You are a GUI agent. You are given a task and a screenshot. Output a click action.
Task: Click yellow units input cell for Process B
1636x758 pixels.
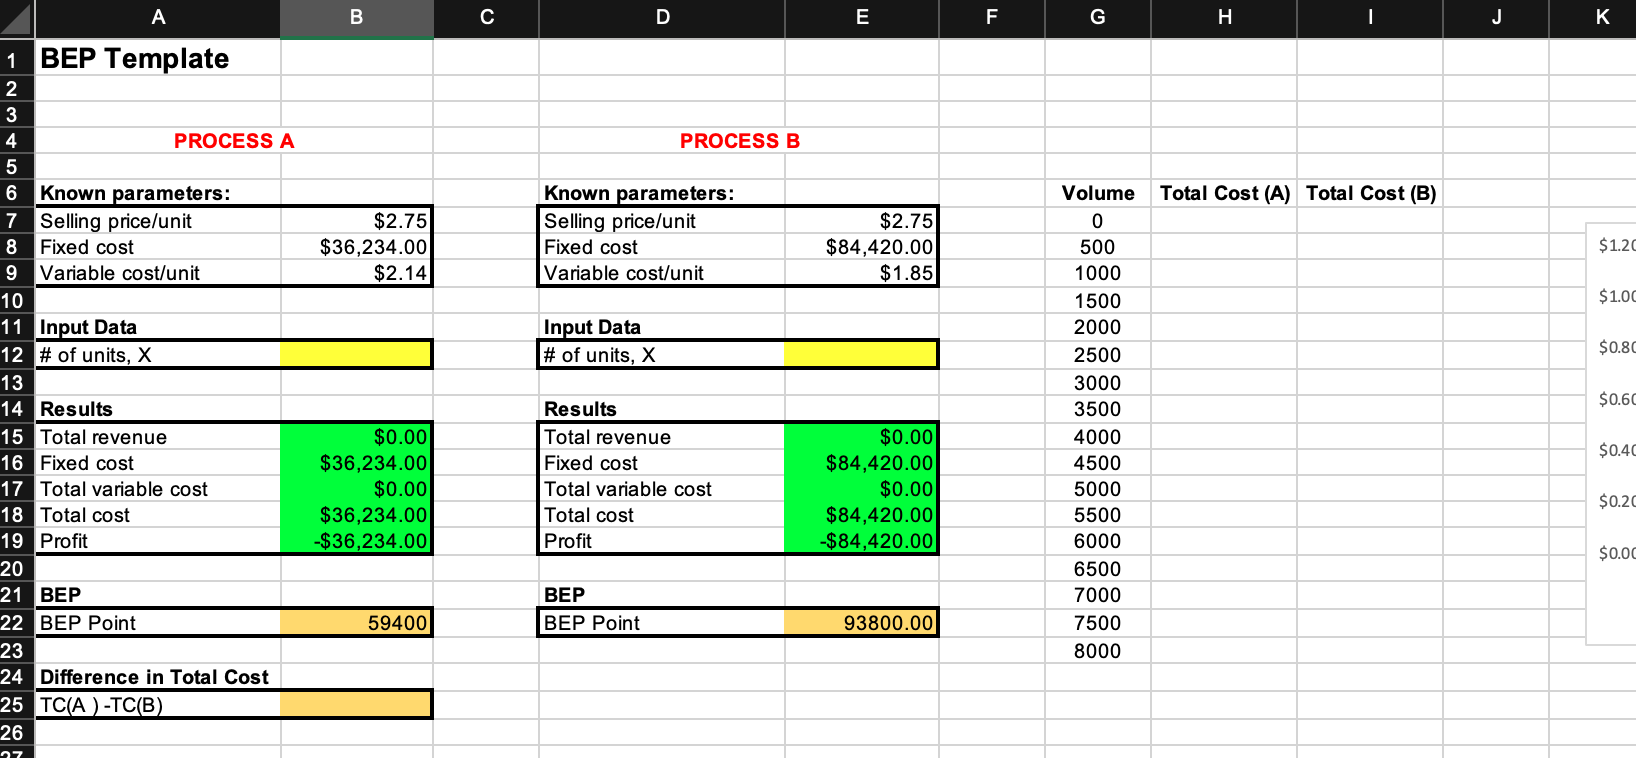tap(862, 355)
